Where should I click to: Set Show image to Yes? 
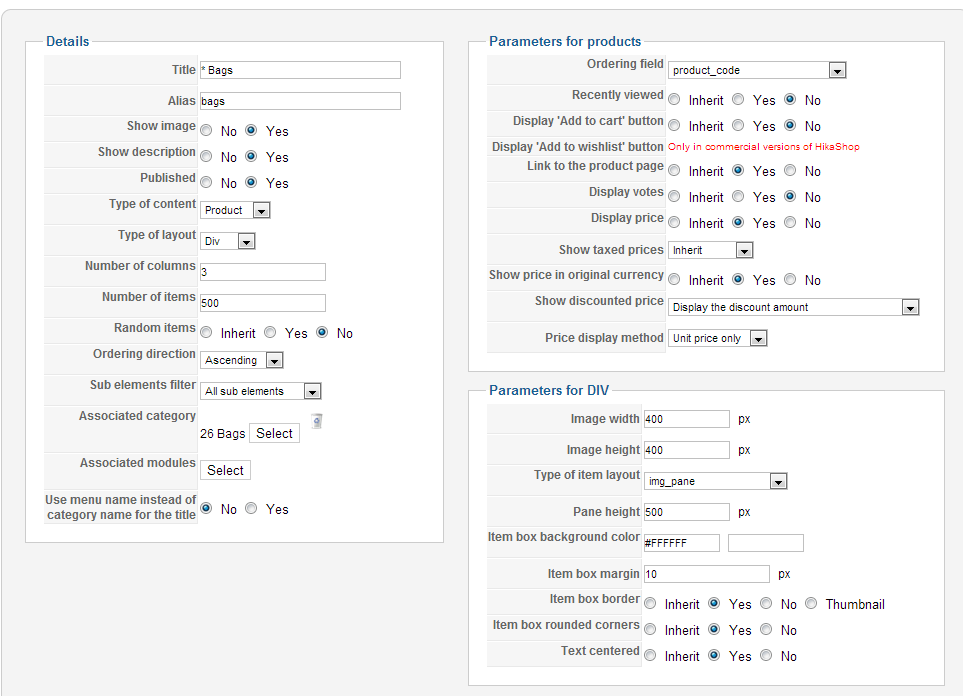tap(251, 130)
